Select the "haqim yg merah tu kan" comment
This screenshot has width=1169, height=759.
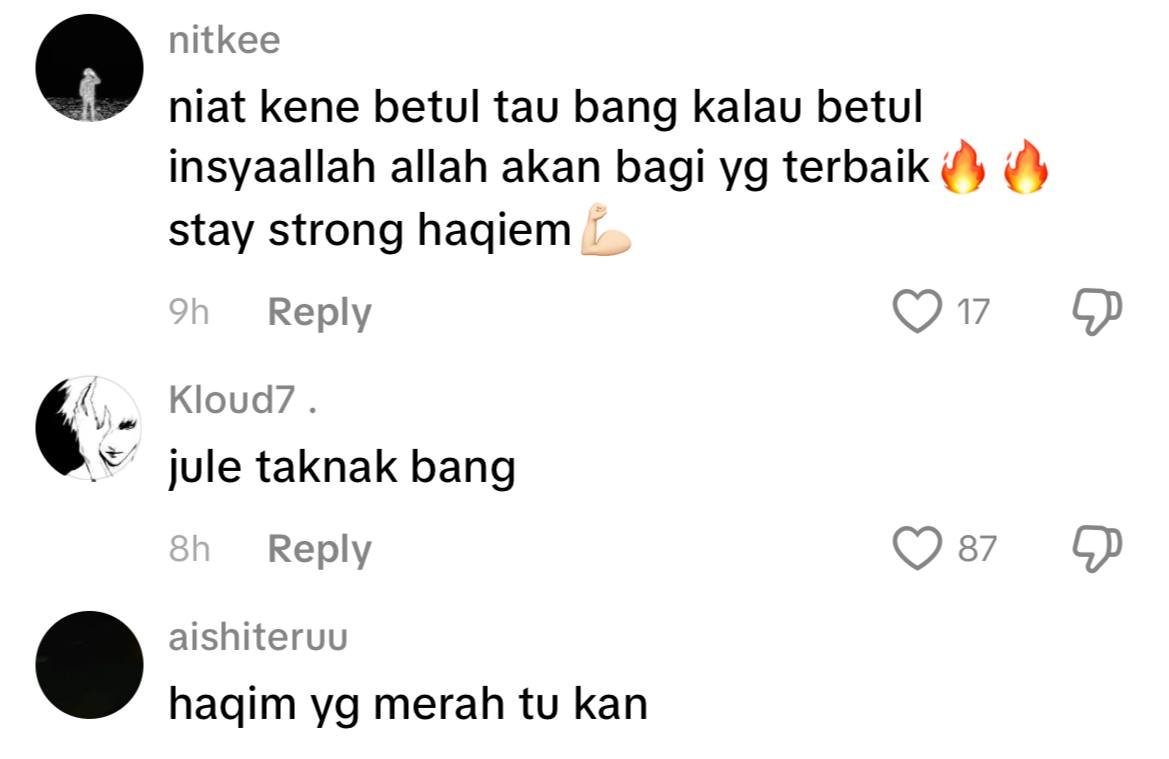[x=408, y=705]
